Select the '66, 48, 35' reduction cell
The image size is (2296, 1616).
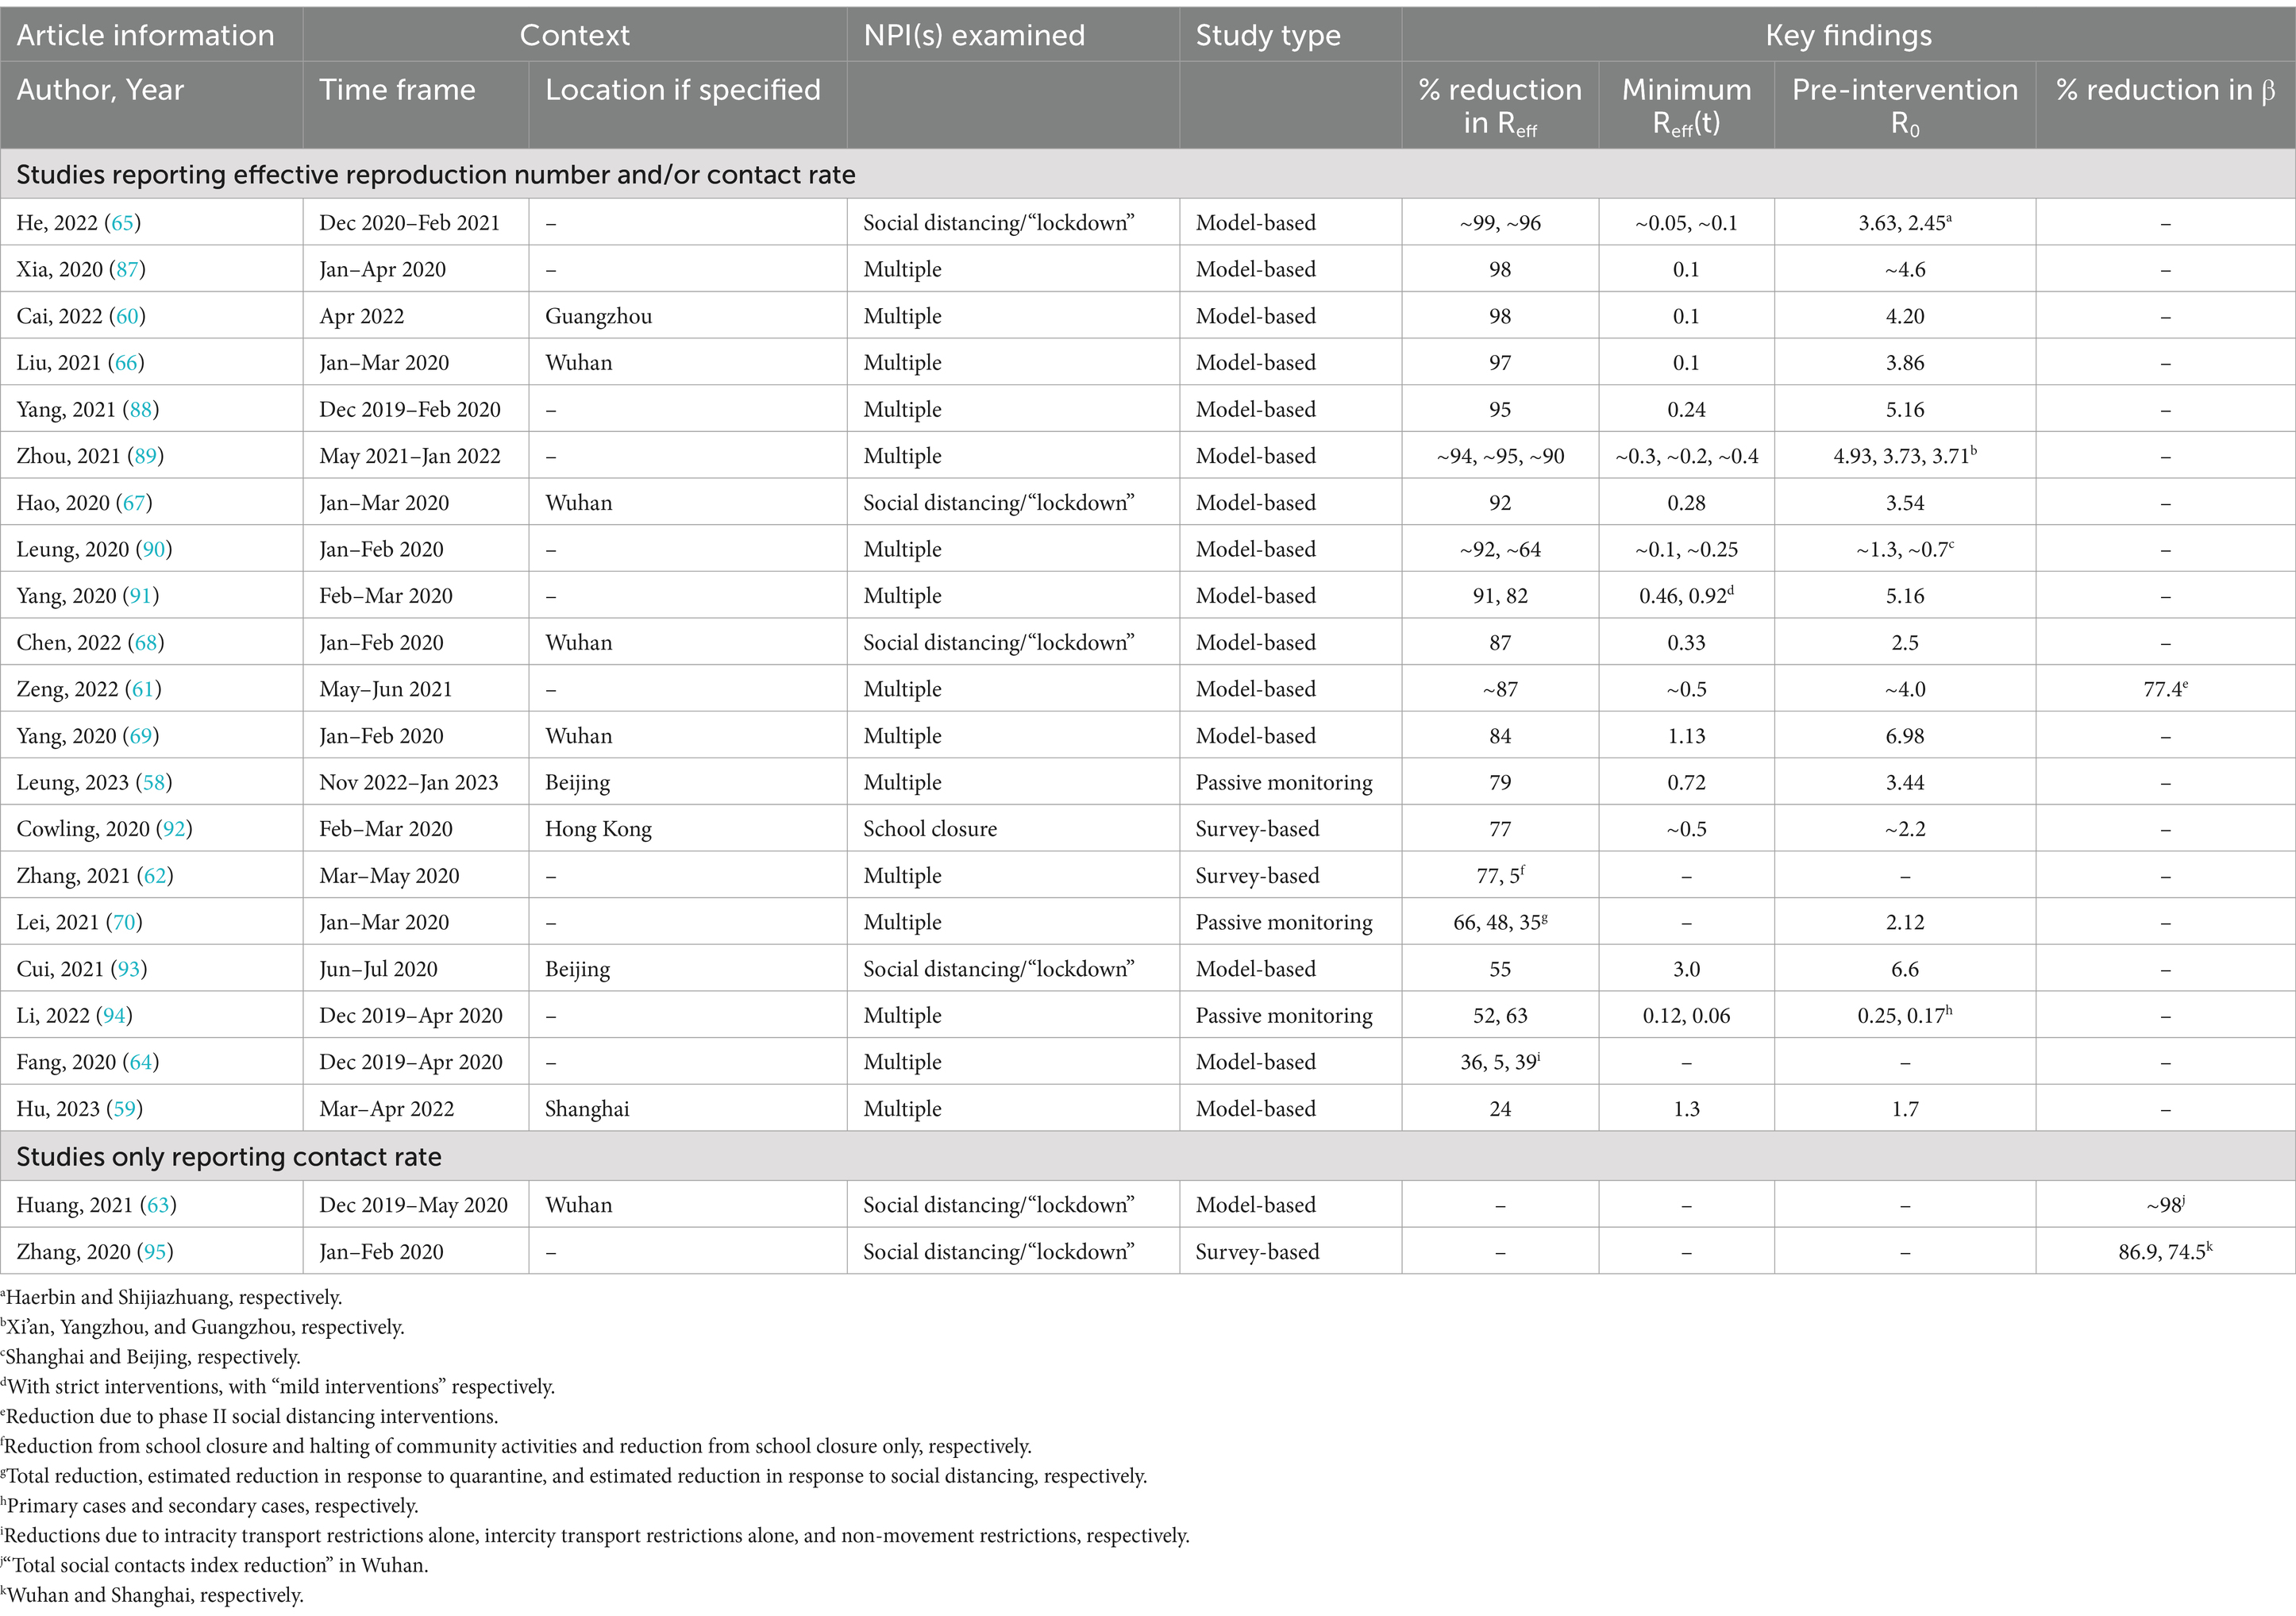point(1500,922)
